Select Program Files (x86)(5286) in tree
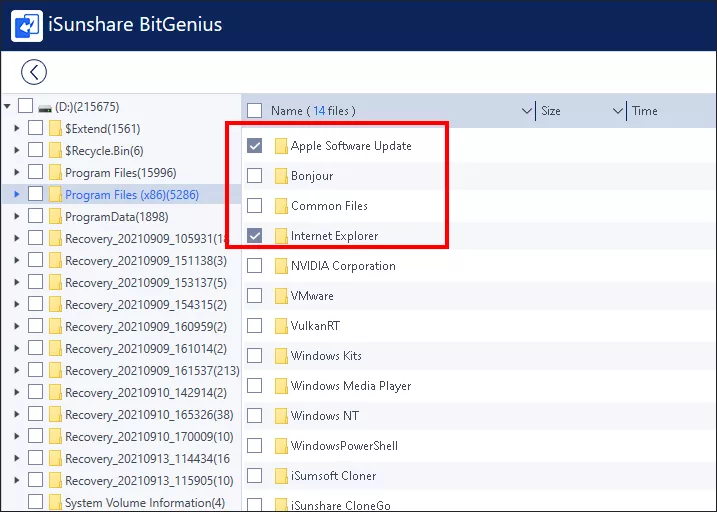Screen dimensions: 717x512 pos(132,195)
